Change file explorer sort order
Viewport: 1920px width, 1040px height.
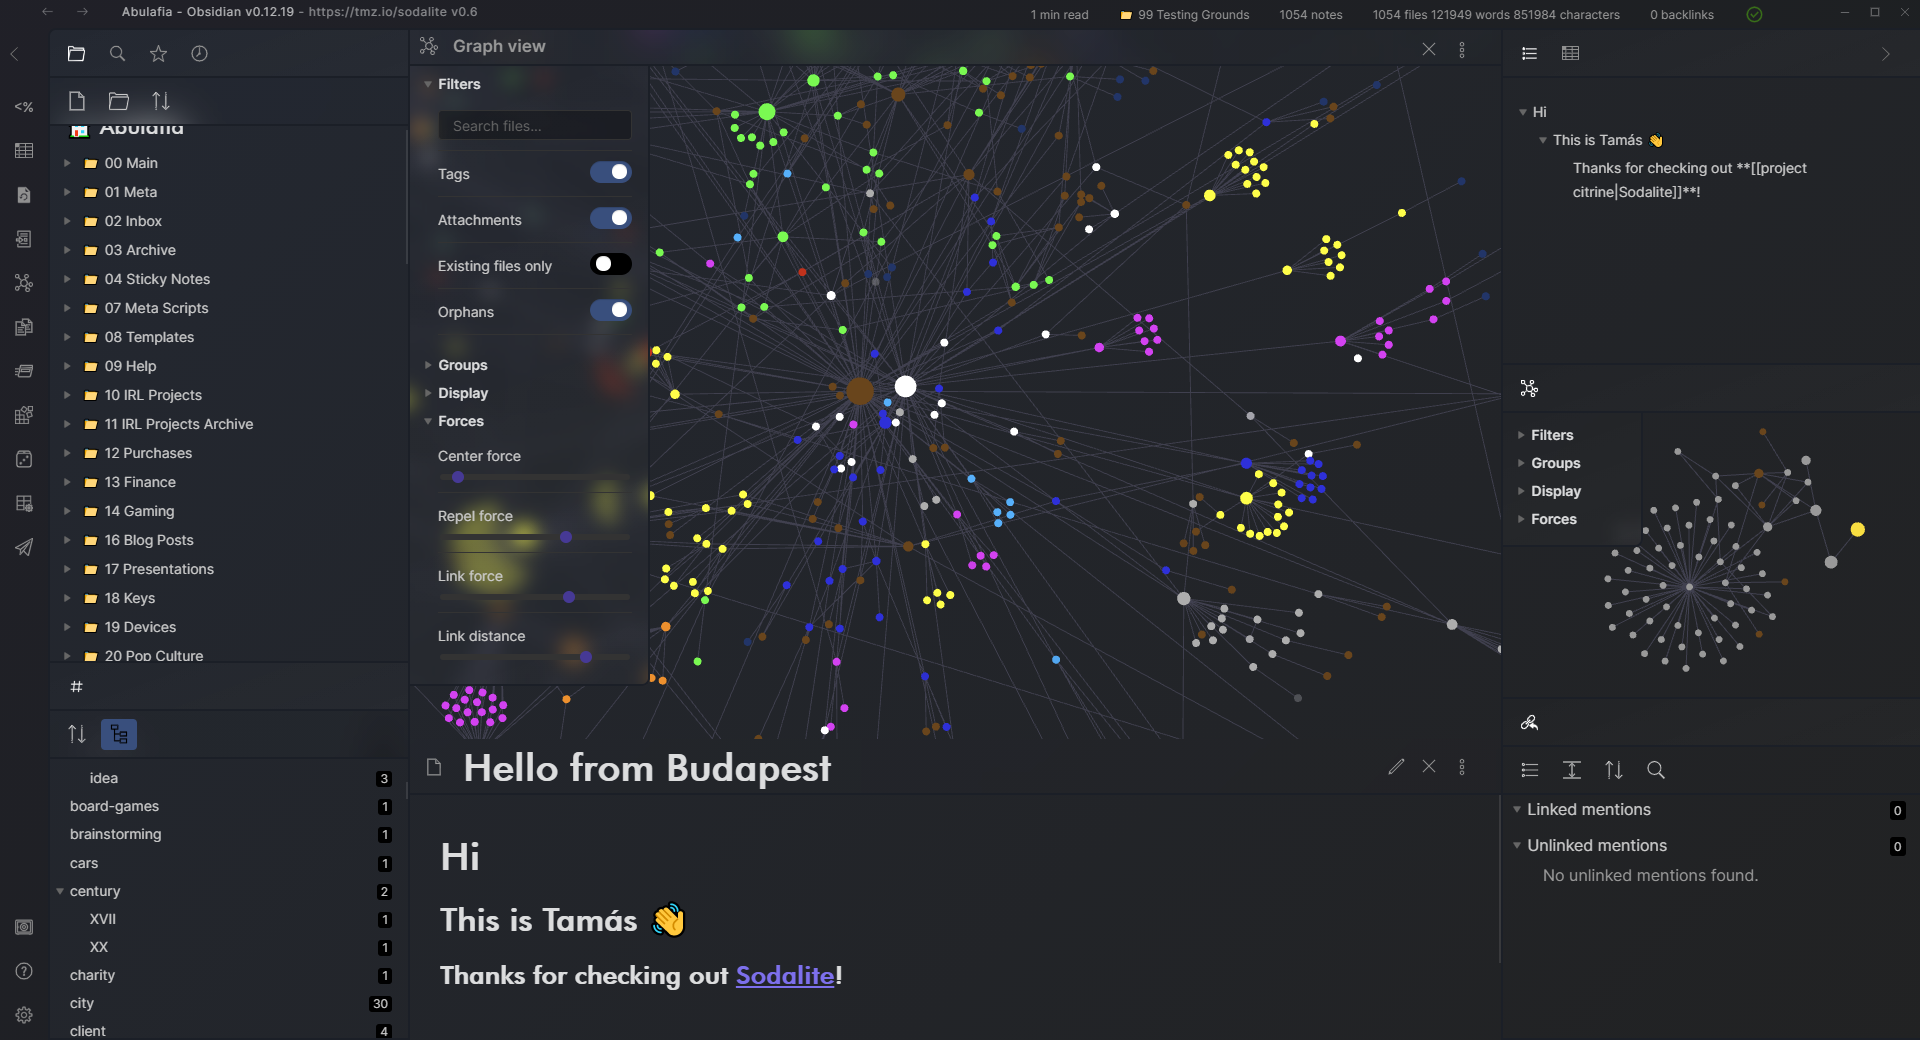click(161, 101)
